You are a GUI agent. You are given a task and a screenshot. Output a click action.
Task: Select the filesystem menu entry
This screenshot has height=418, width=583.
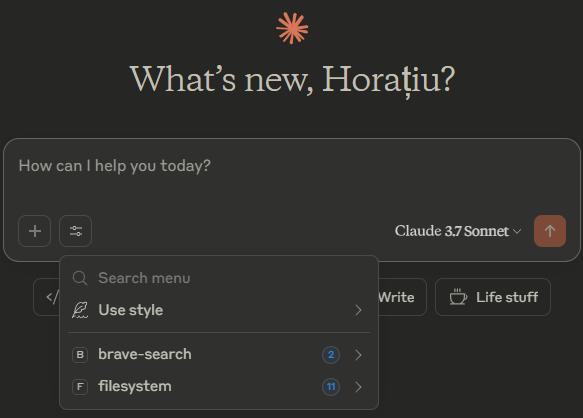coord(219,387)
